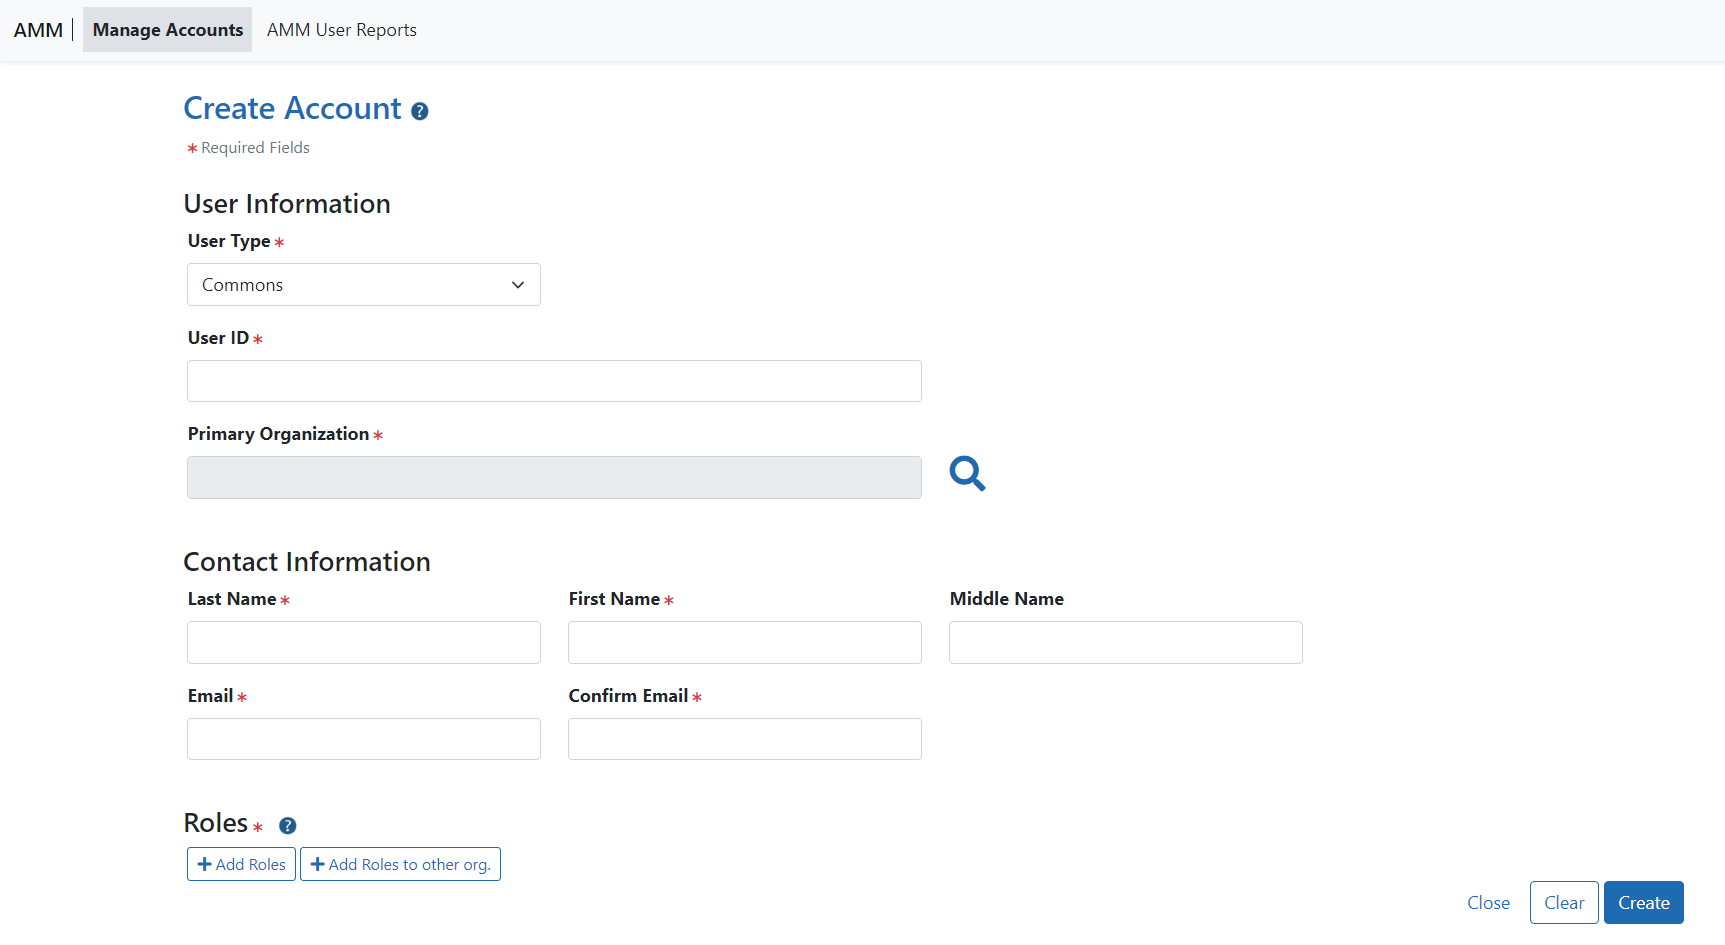The height and width of the screenshot is (945, 1725).
Task: Click the Confirm Email label
Action: click(x=628, y=696)
